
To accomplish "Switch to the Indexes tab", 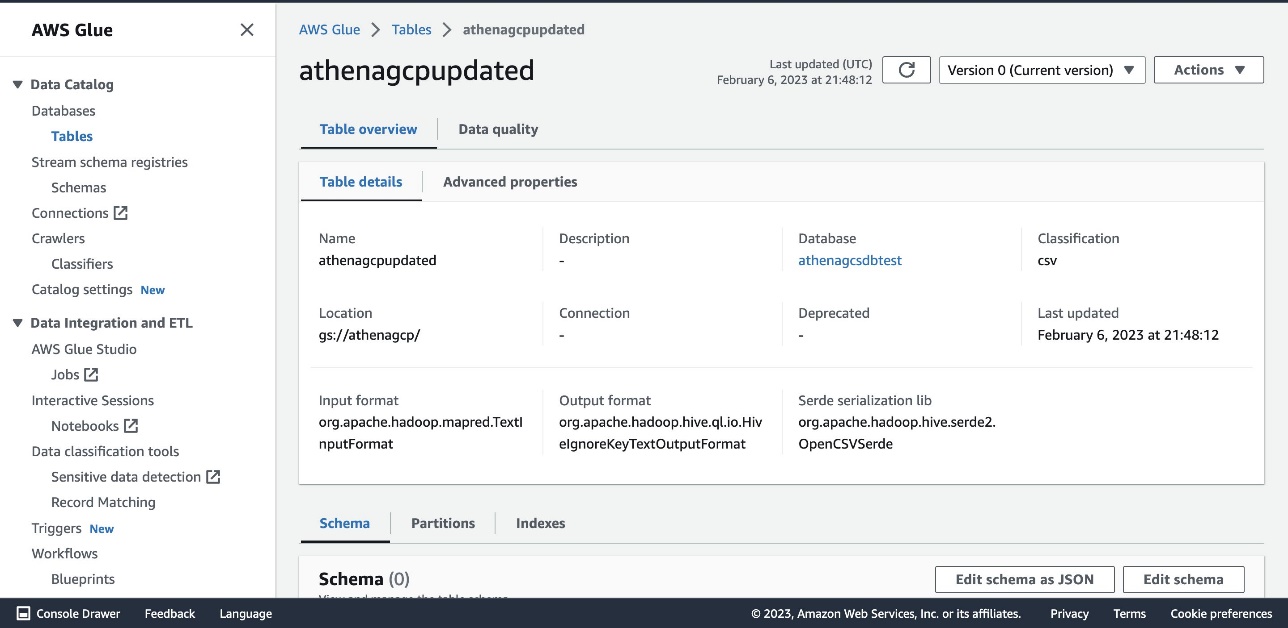I will tap(541, 523).
